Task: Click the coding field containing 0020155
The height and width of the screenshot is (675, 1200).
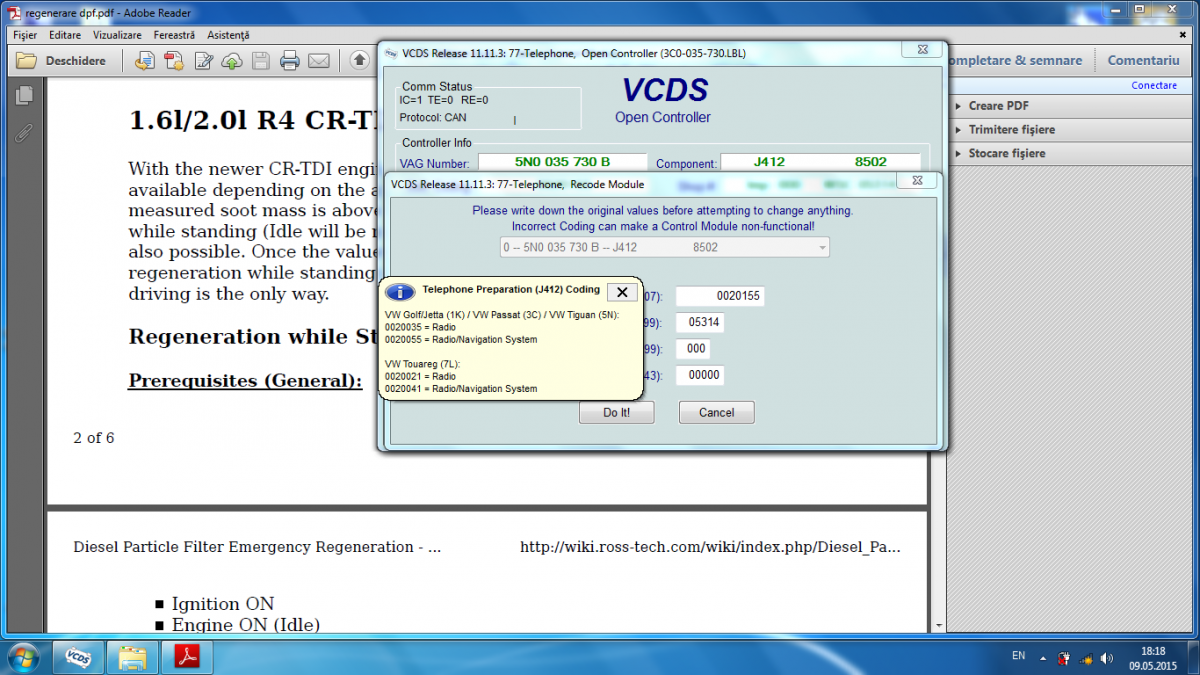Action: [x=720, y=296]
